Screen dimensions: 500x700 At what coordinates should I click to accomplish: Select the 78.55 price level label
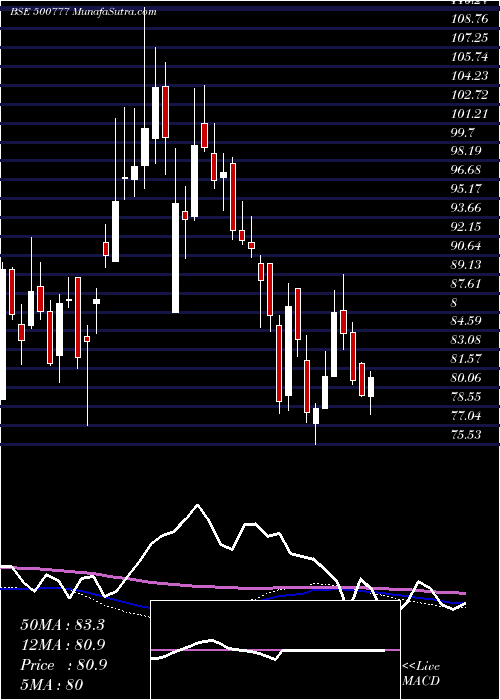click(467, 396)
